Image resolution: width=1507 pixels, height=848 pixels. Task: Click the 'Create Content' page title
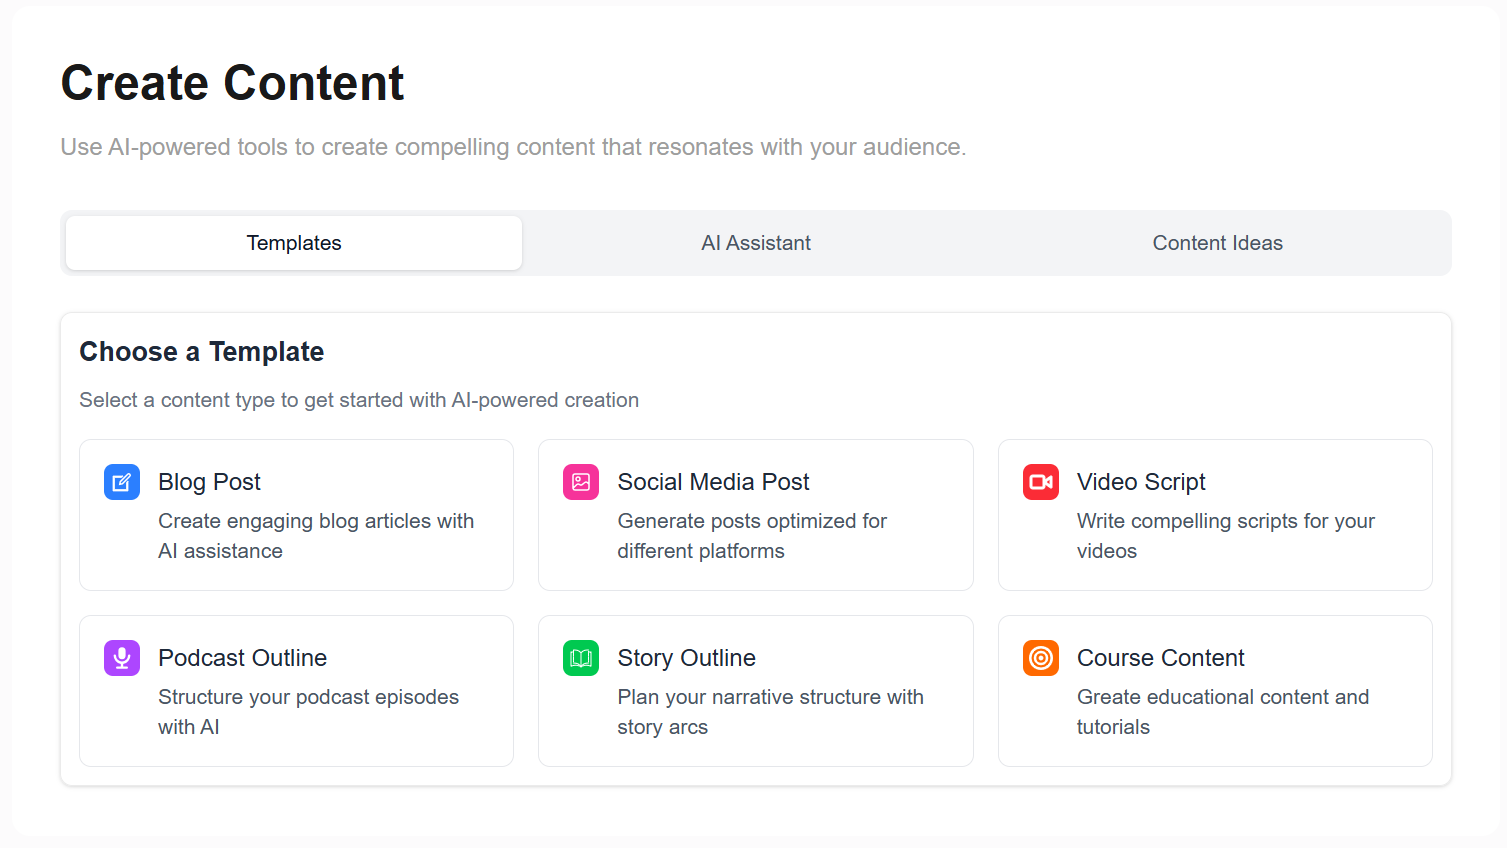pyautogui.click(x=232, y=82)
